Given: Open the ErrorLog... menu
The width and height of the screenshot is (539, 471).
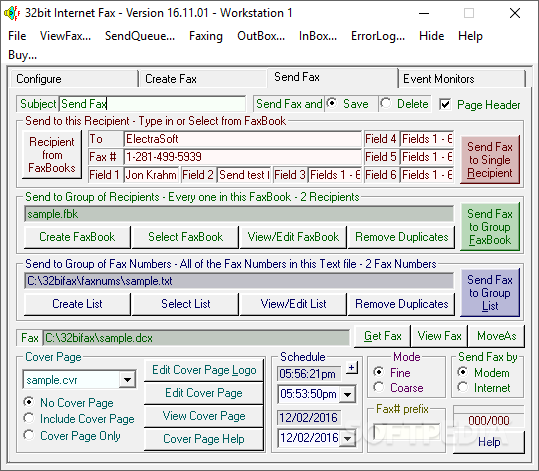Looking at the screenshot, I should (378, 36).
